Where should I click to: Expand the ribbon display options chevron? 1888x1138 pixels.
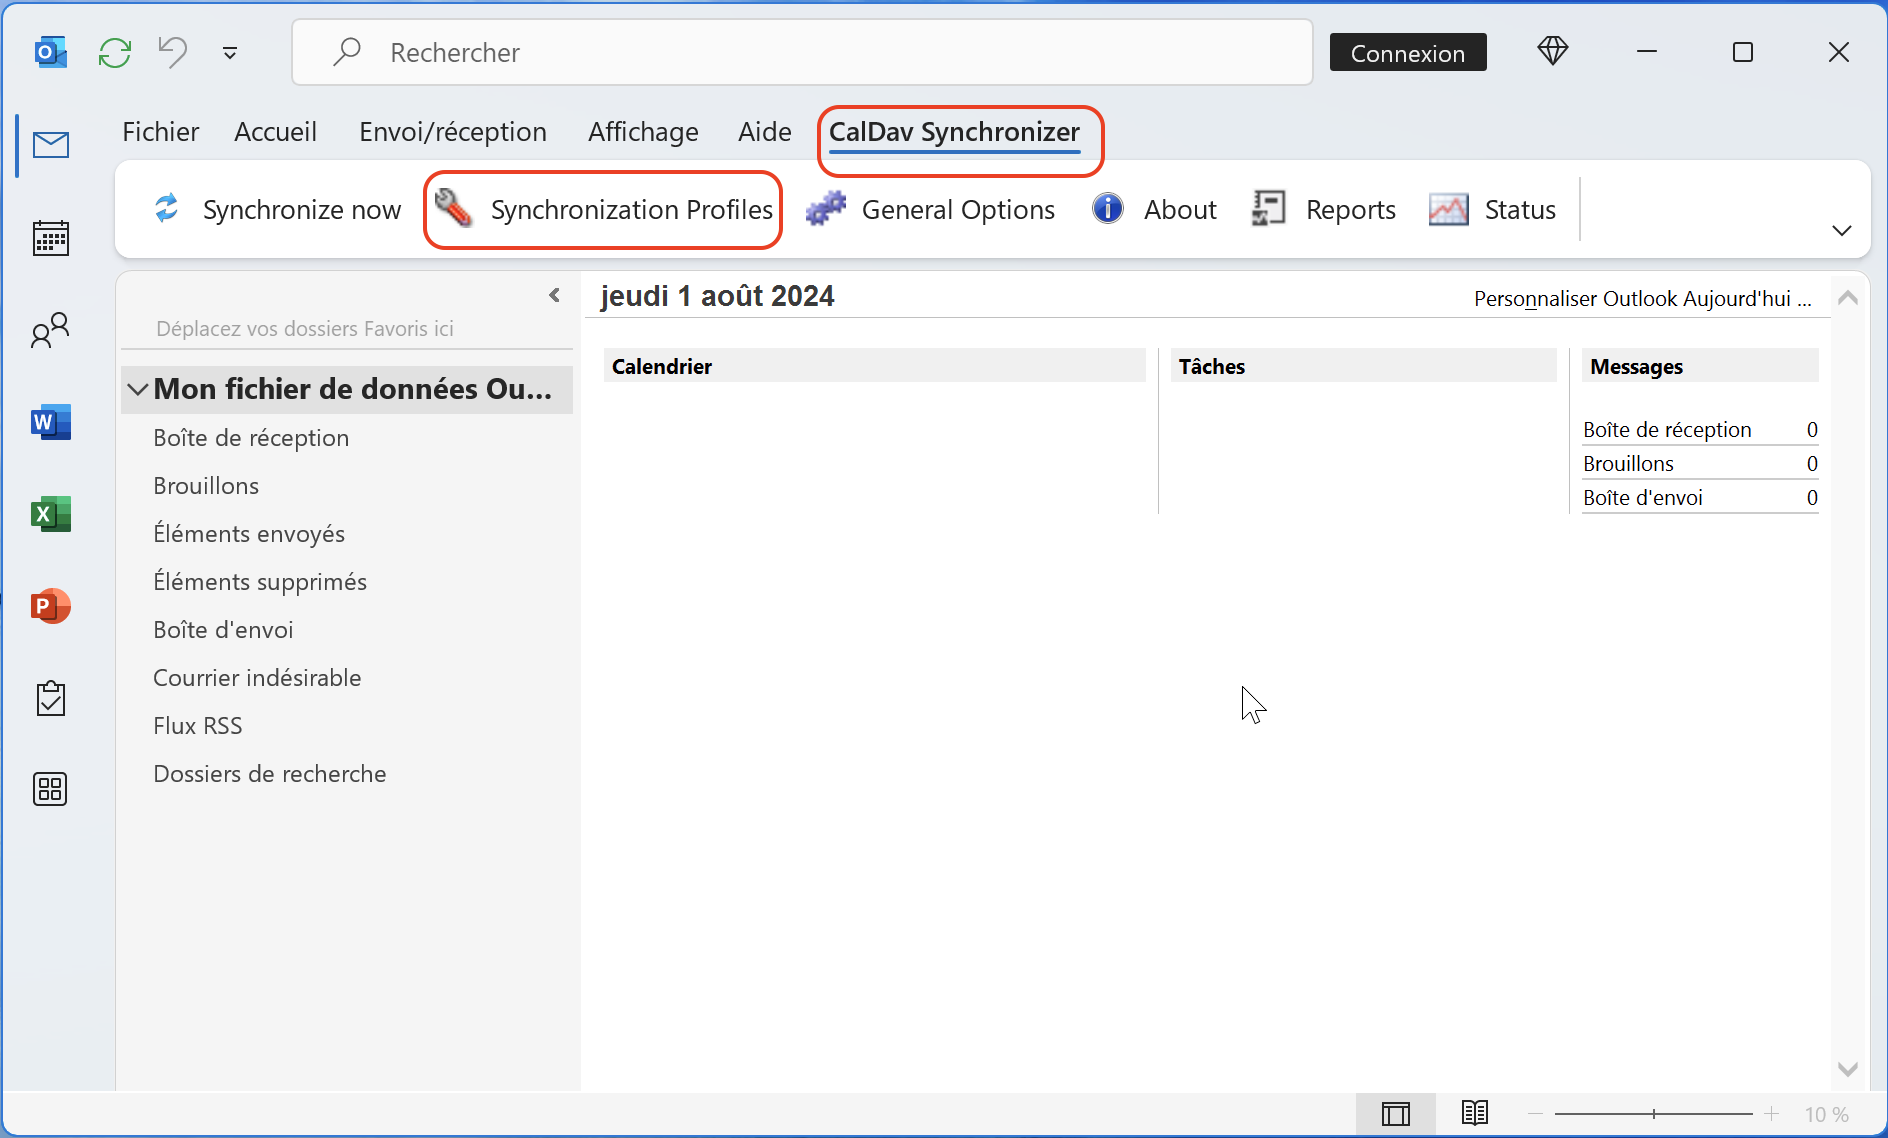1842,230
